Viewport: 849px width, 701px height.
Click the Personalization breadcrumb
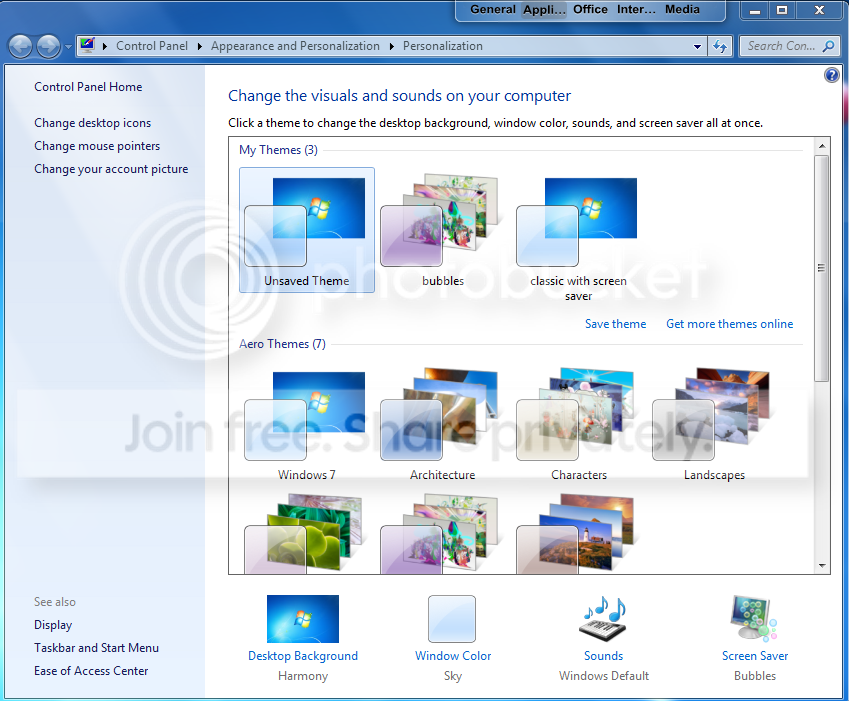coord(442,46)
